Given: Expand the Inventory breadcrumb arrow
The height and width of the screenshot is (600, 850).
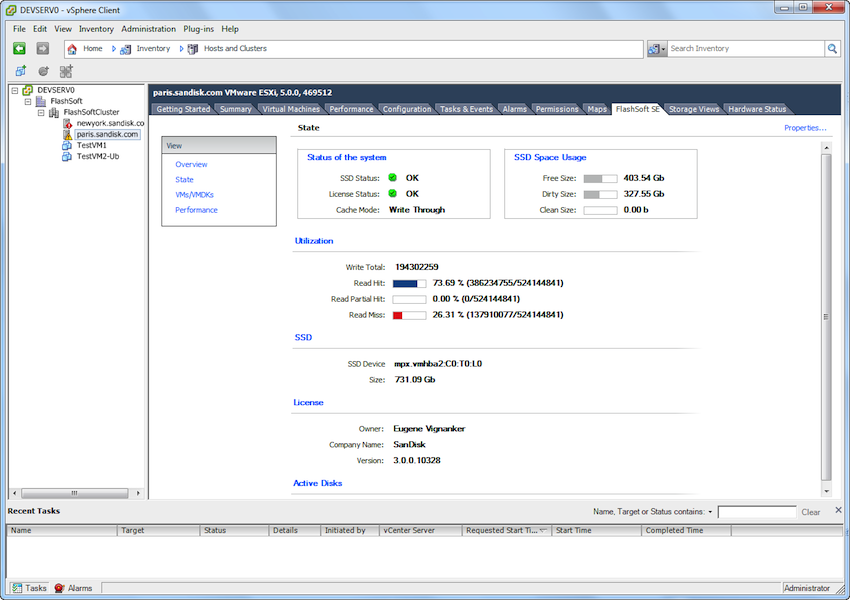Looking at the screenshot, I should coord(181,49).
